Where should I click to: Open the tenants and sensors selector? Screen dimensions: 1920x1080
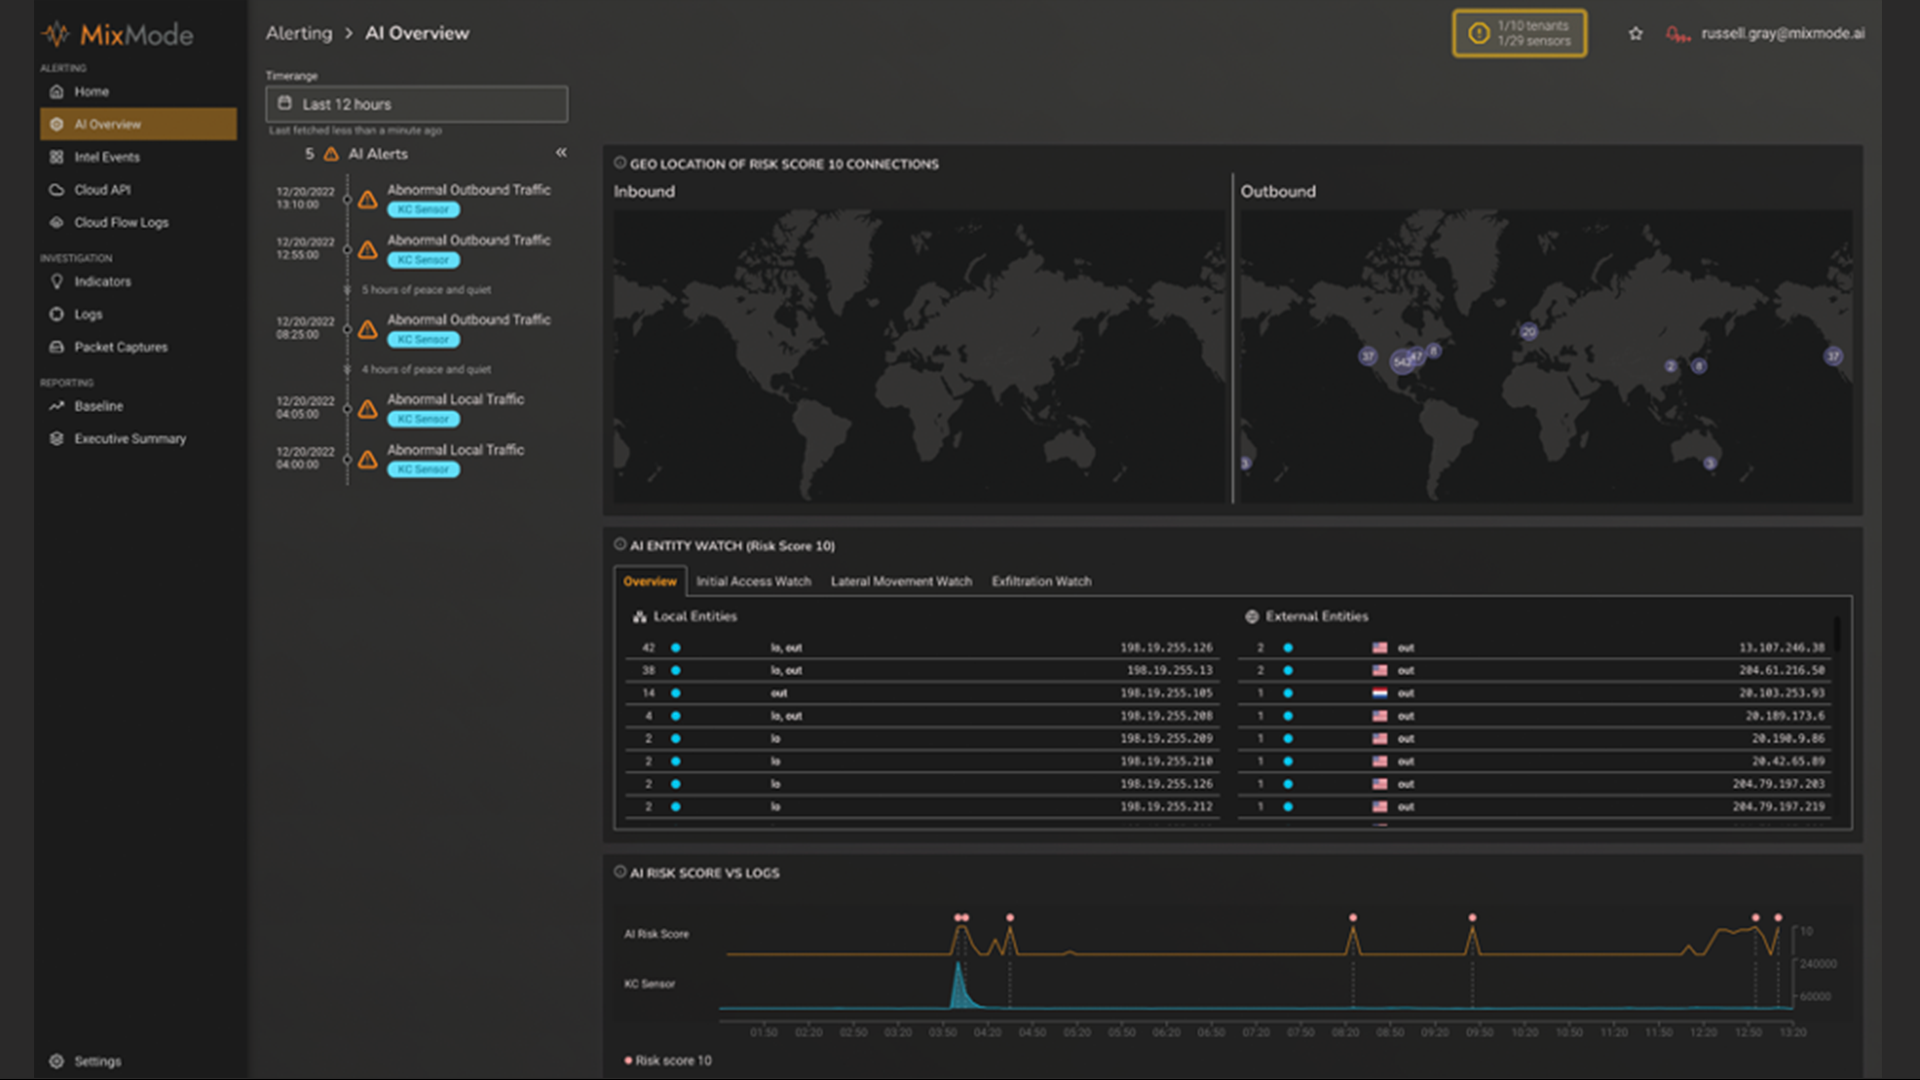tap(1519, 34)
